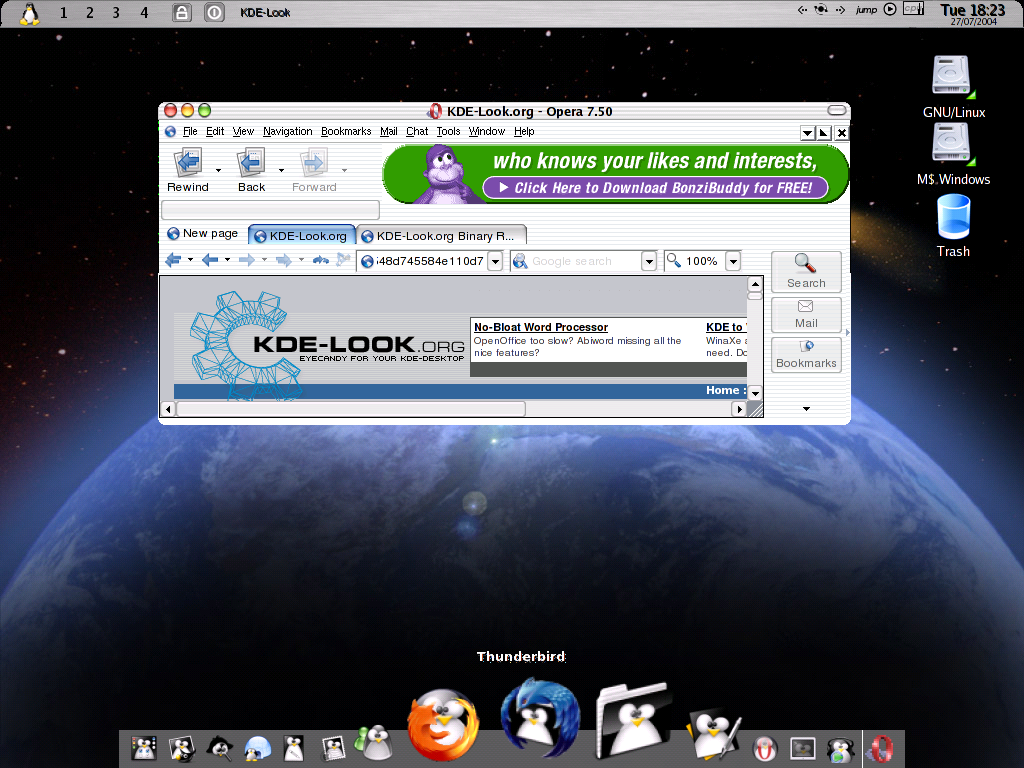
Task: Click the empty bar below navigation buttons
Action: (270, 210)
